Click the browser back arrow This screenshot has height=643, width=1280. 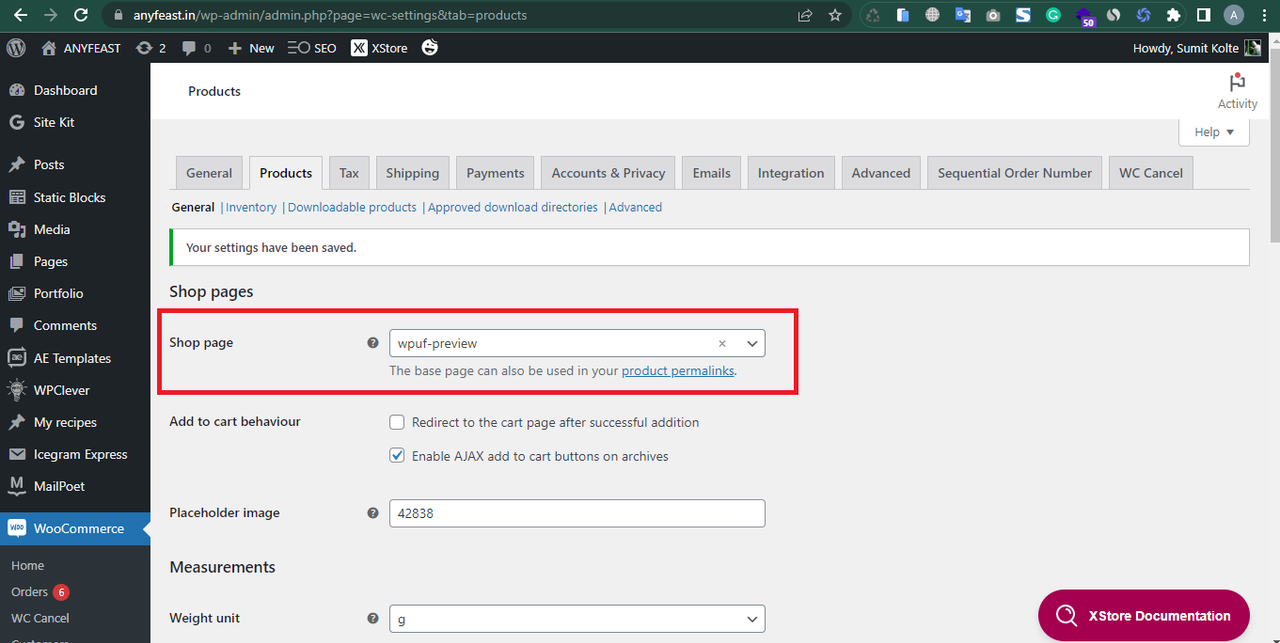[19, 15]
